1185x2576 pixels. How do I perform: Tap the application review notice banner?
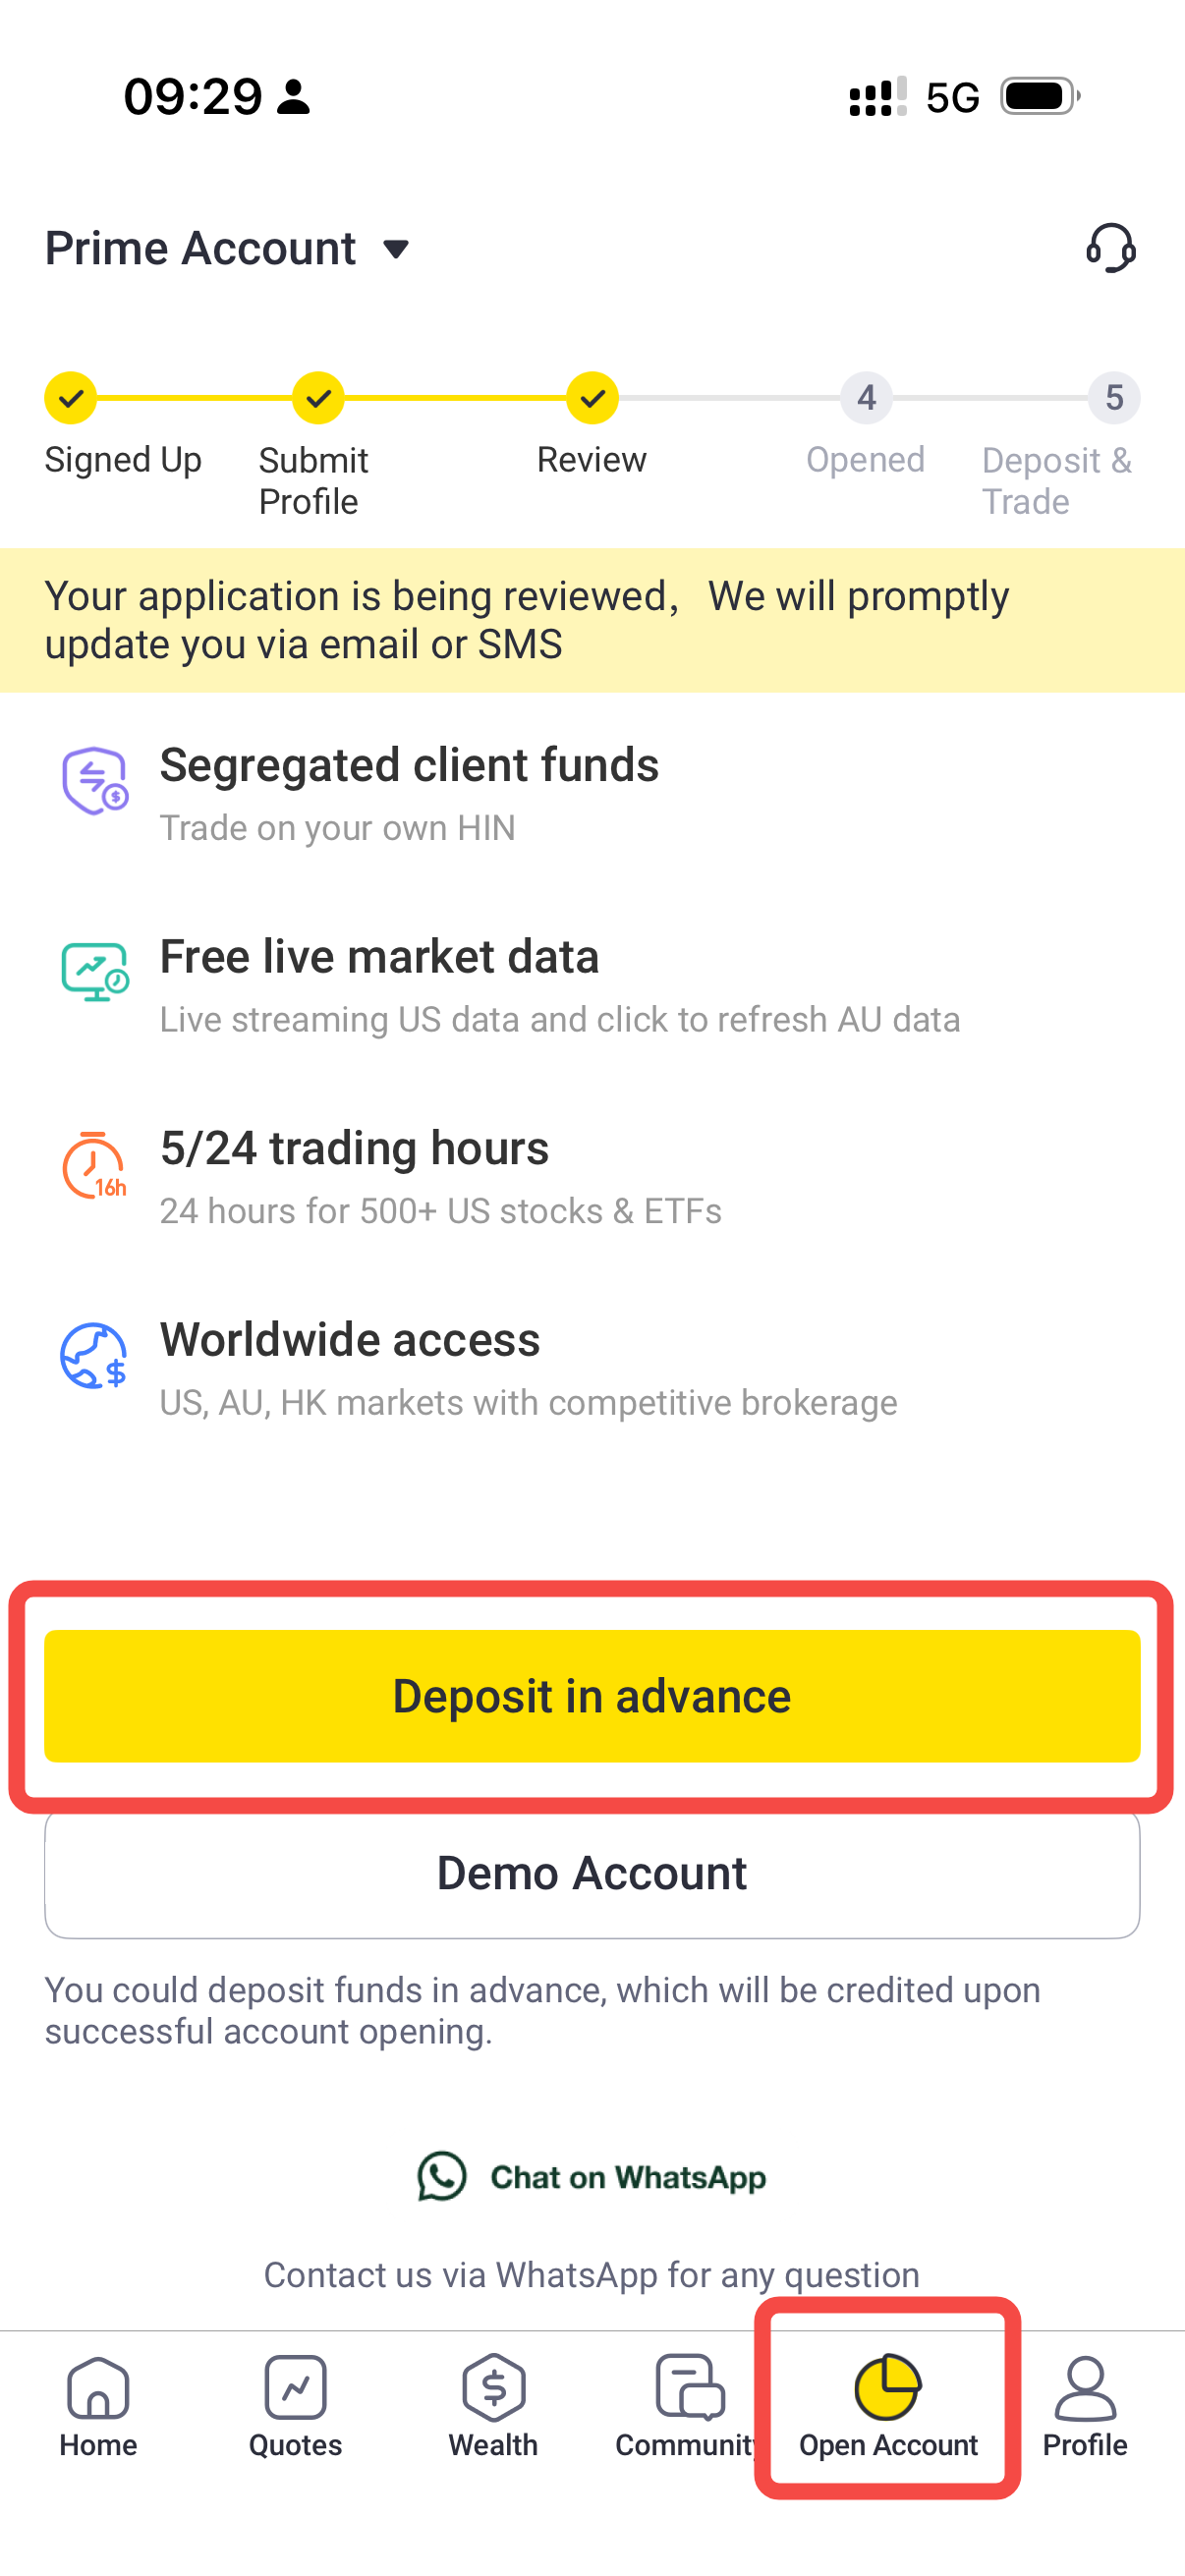592,620
